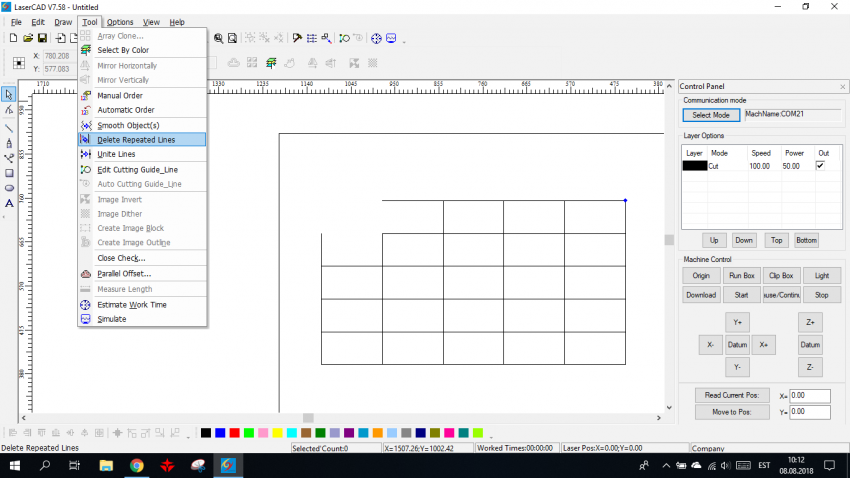Viewport: 850px width, 478px height.
Task: Click the Start button in Machine Control
Action: (x=742, y=295)
